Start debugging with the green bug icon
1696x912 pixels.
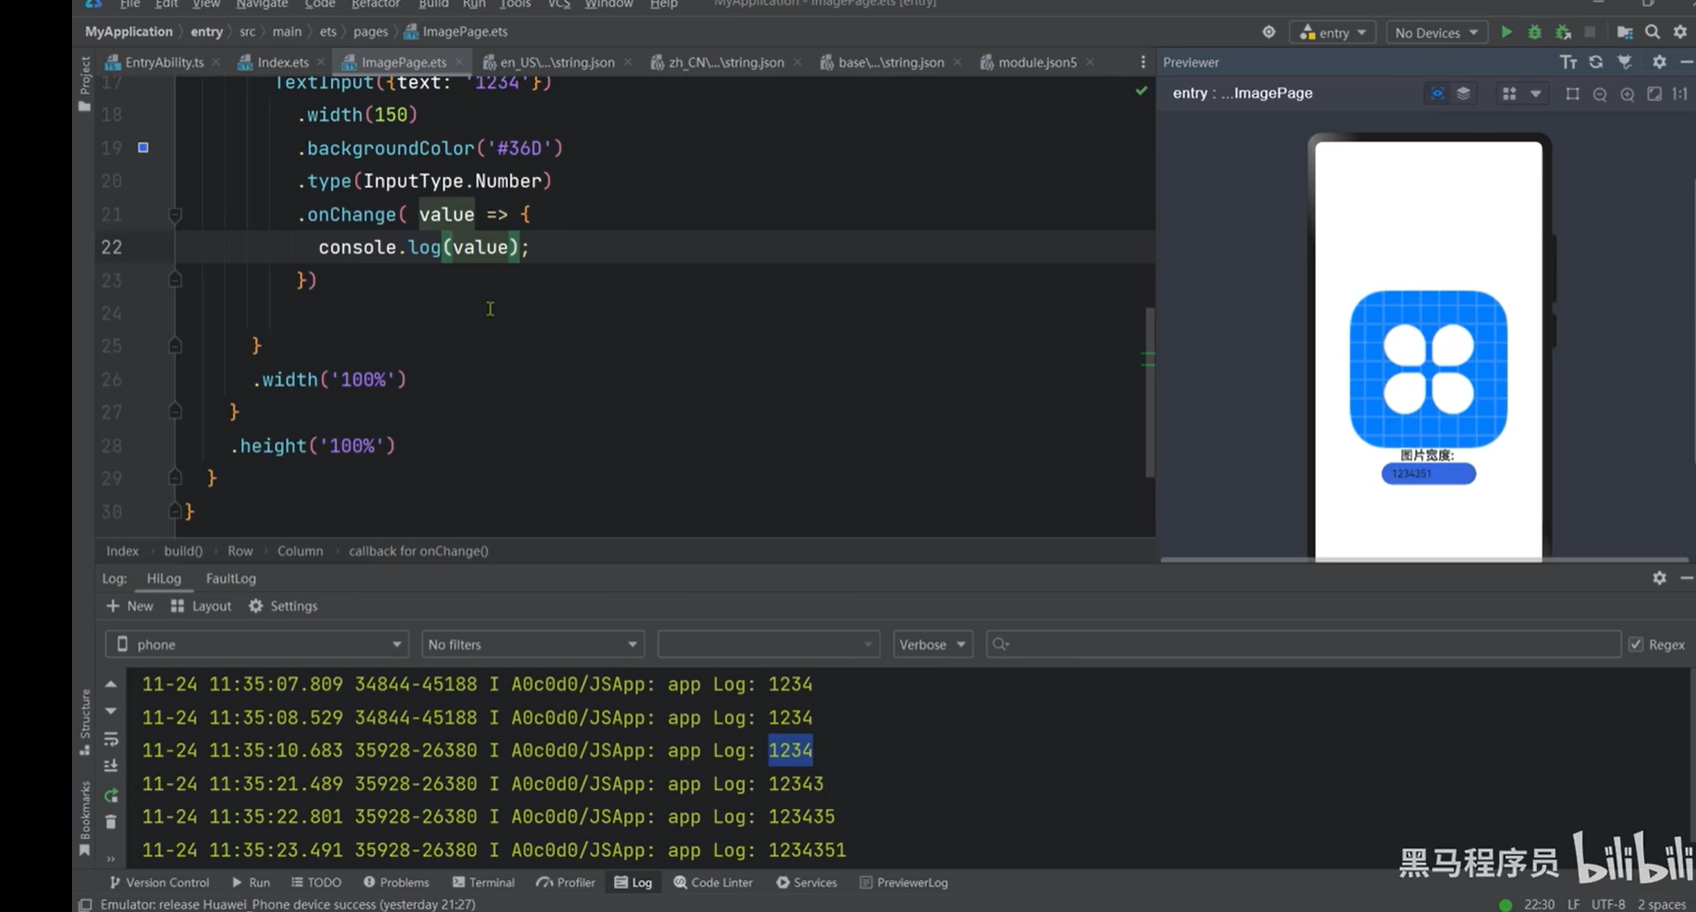coord(1534,32)
